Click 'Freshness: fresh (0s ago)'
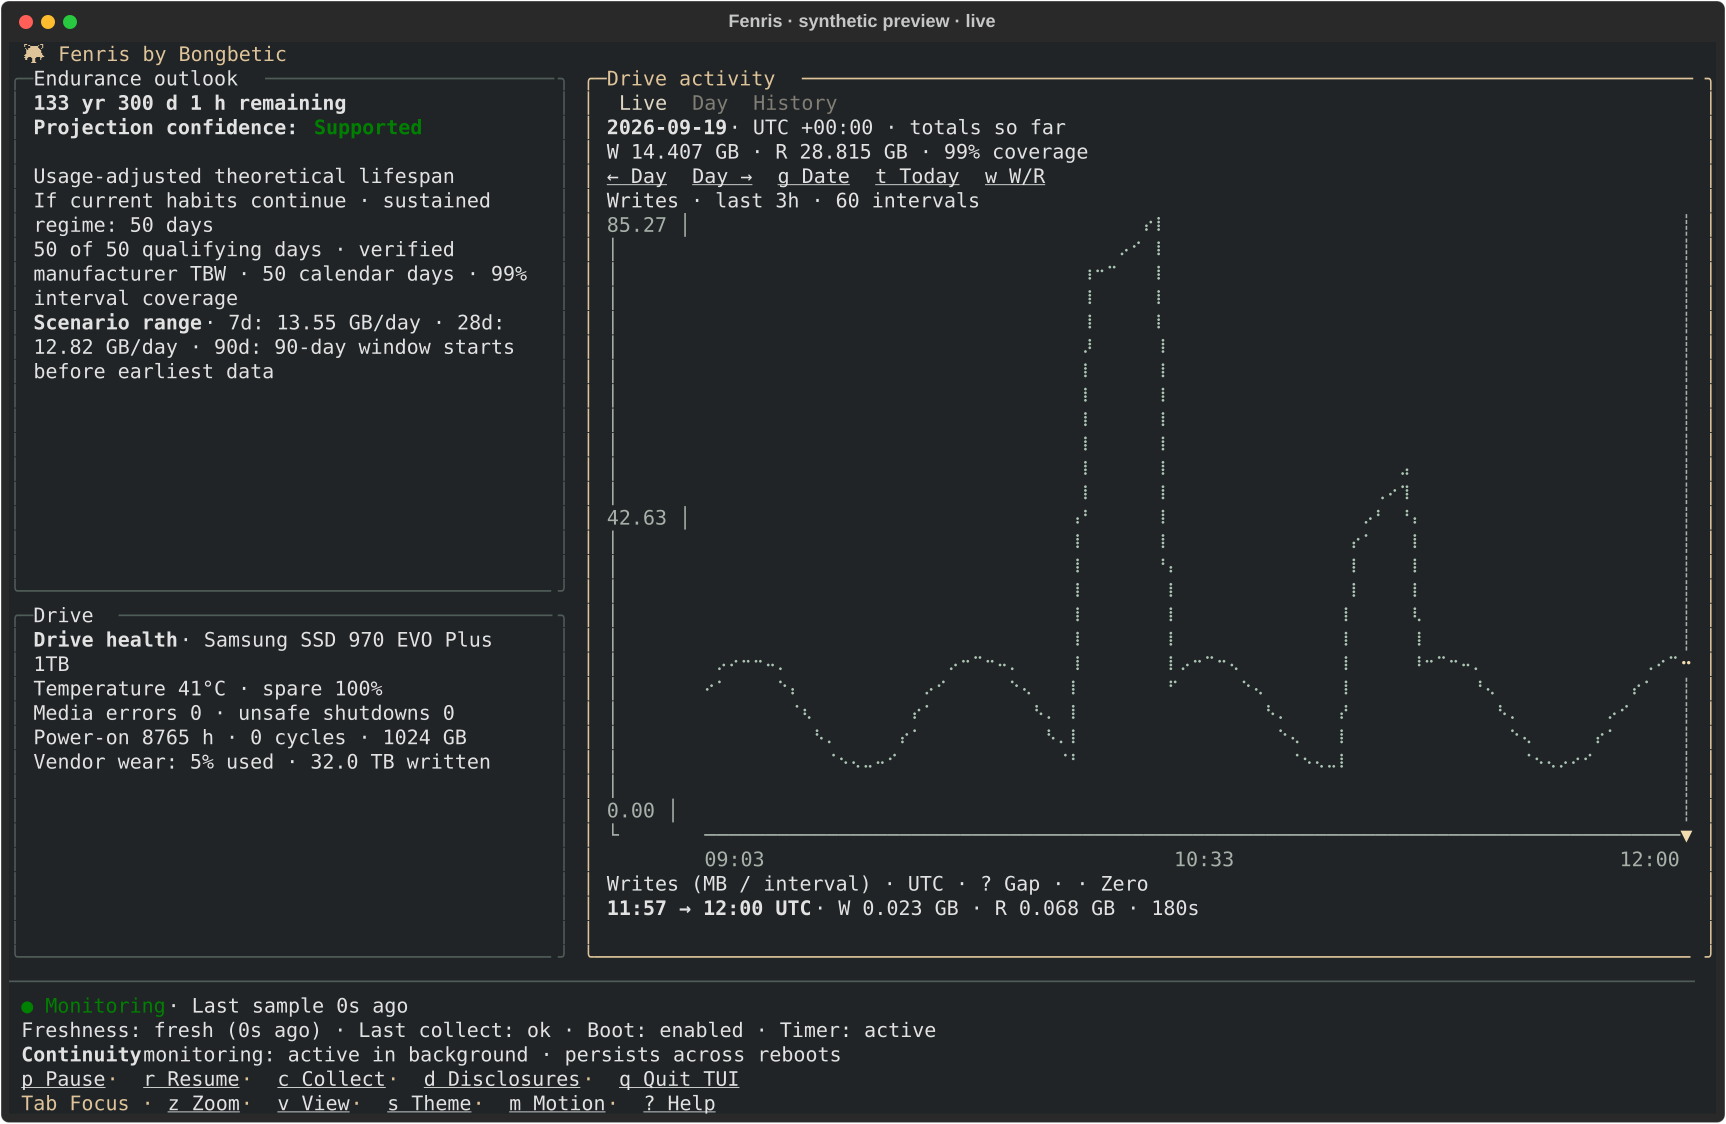Viewport: 1726px width, 1124px height. coord(171,1031)
